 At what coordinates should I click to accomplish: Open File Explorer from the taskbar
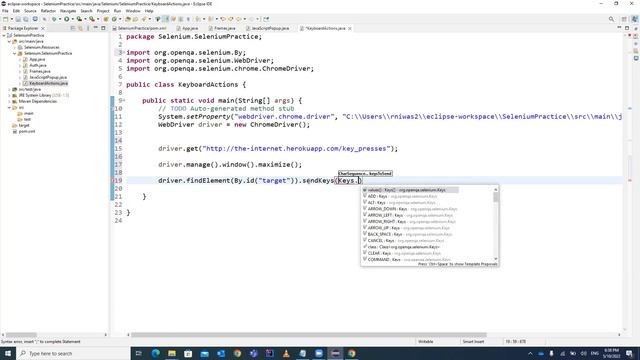(172, 353)
